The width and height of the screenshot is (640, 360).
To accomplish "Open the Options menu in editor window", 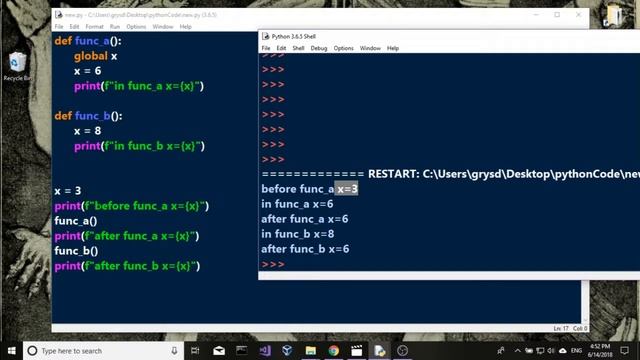I will coord(136,27).
